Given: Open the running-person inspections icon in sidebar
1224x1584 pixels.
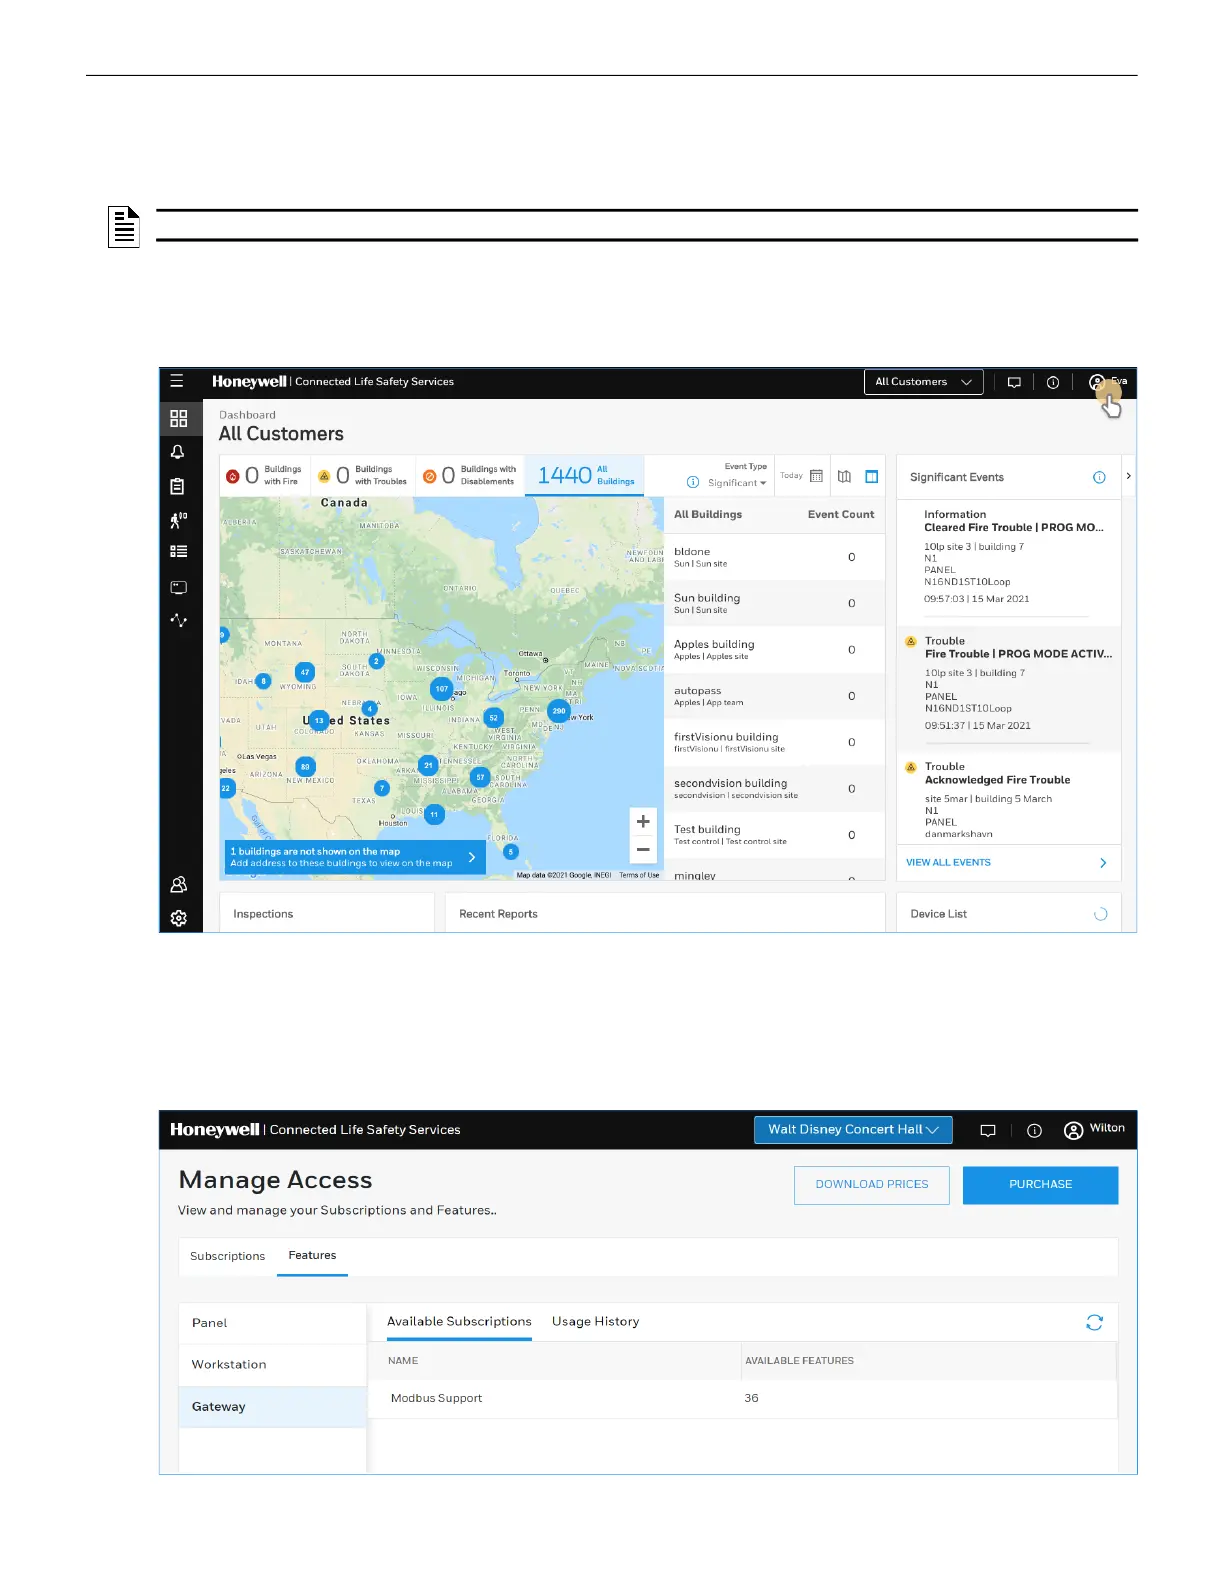Looking at the screenshot, I should (178, 519).
